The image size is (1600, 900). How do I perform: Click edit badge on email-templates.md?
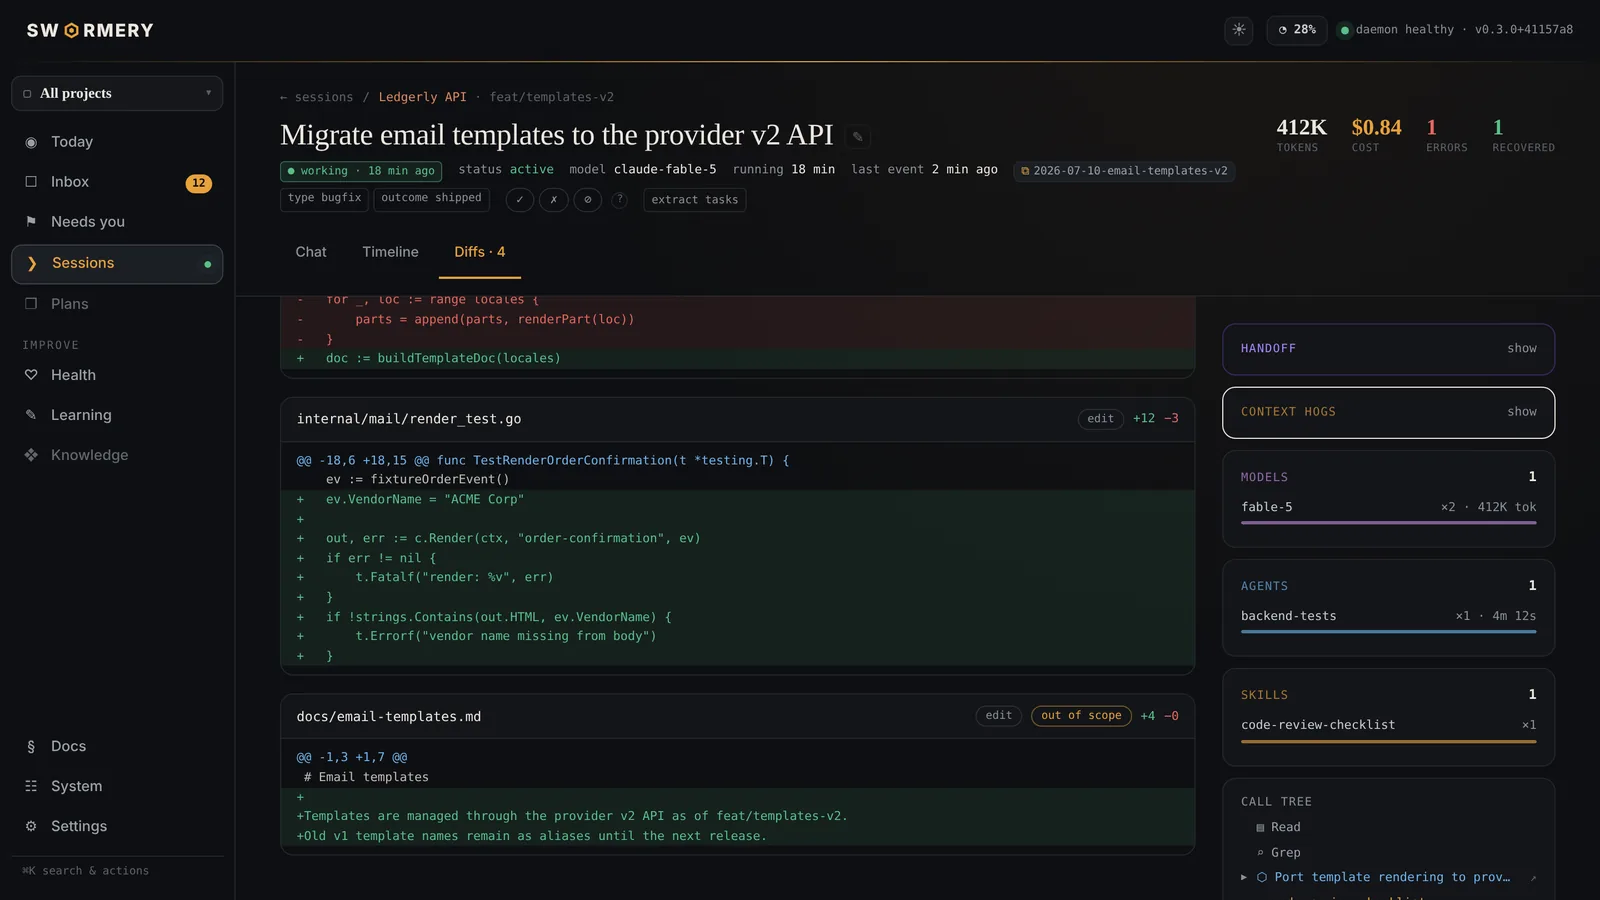click(999, 716)
